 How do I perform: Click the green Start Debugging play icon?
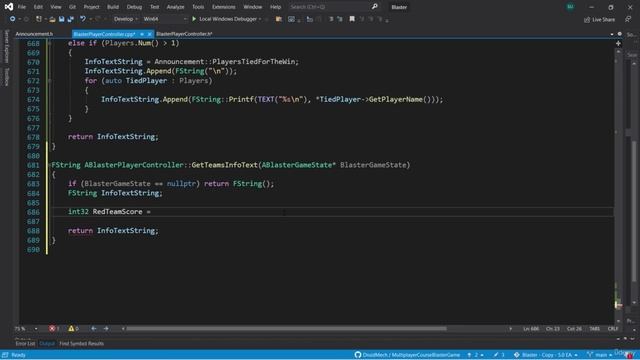194,19
